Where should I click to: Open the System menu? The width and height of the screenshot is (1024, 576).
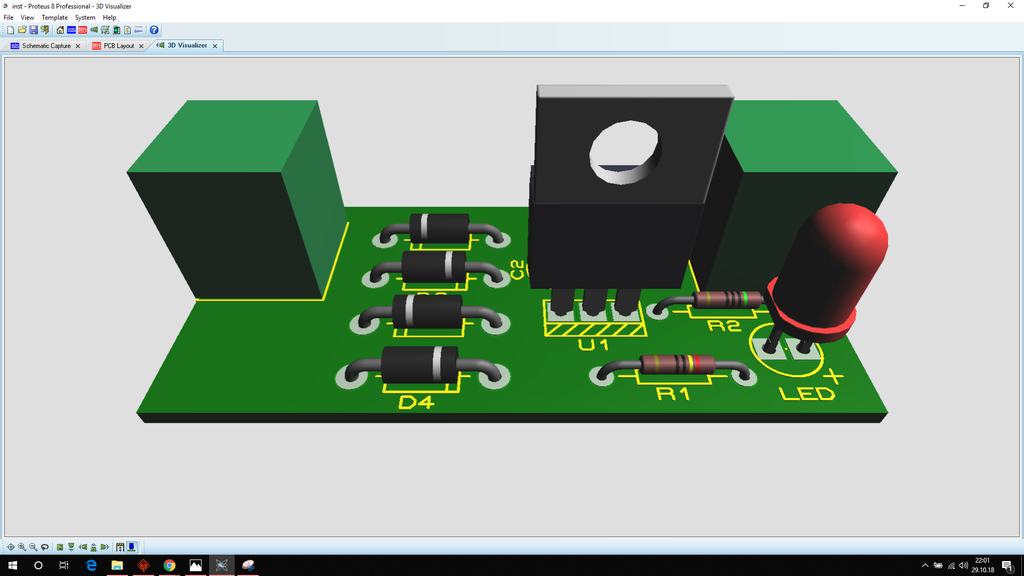pos(85,18)
